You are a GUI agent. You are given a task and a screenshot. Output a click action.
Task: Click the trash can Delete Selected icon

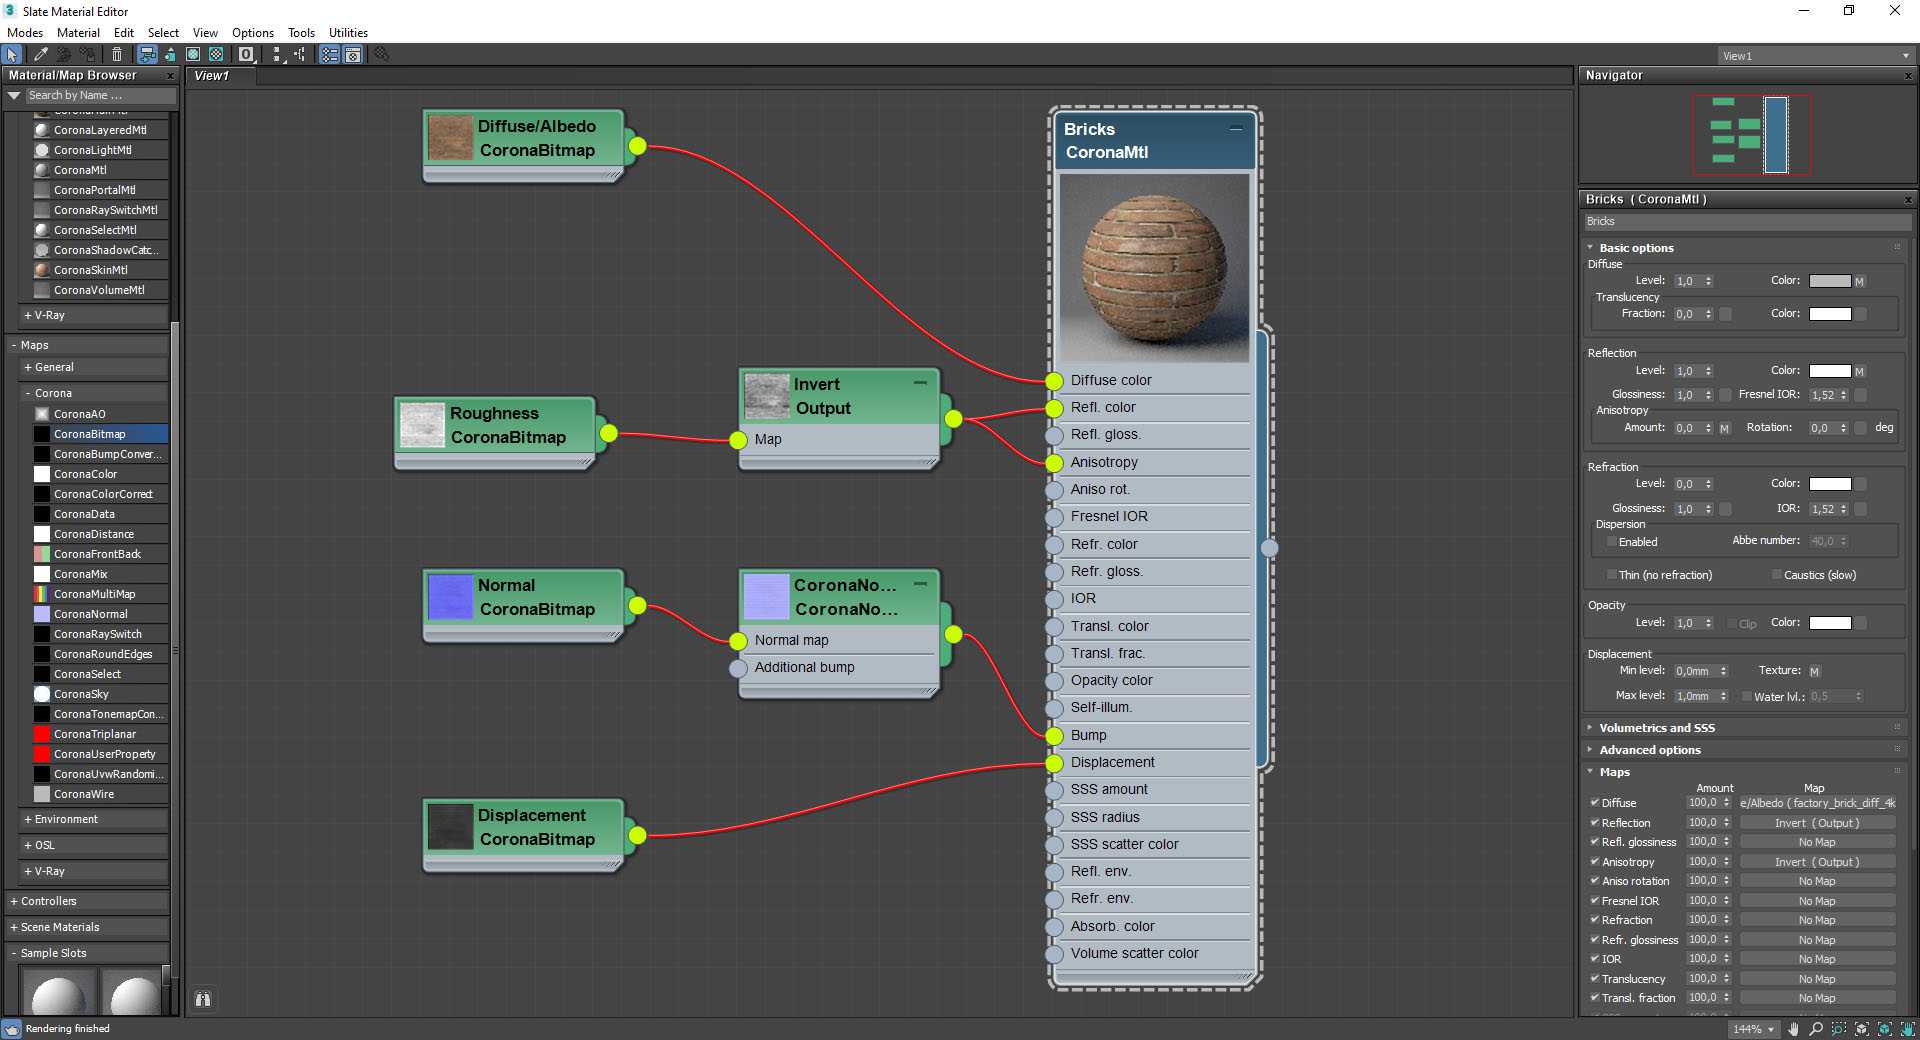click(117, 55)
